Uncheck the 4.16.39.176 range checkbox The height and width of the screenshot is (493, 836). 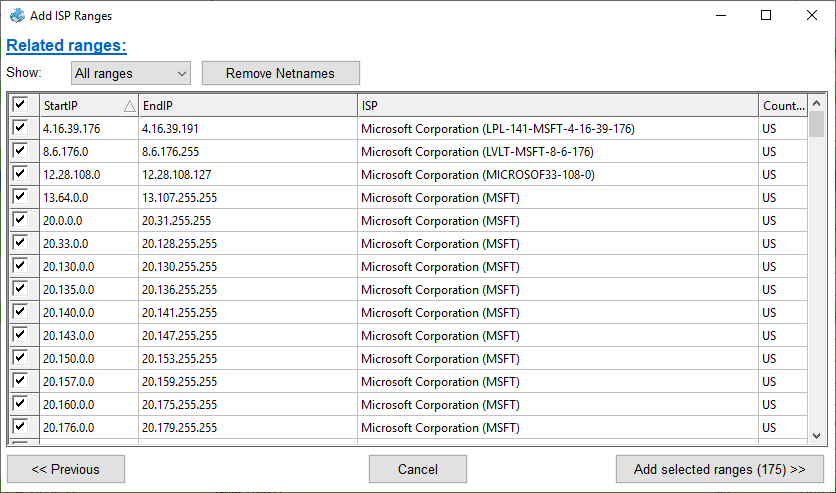20,128
